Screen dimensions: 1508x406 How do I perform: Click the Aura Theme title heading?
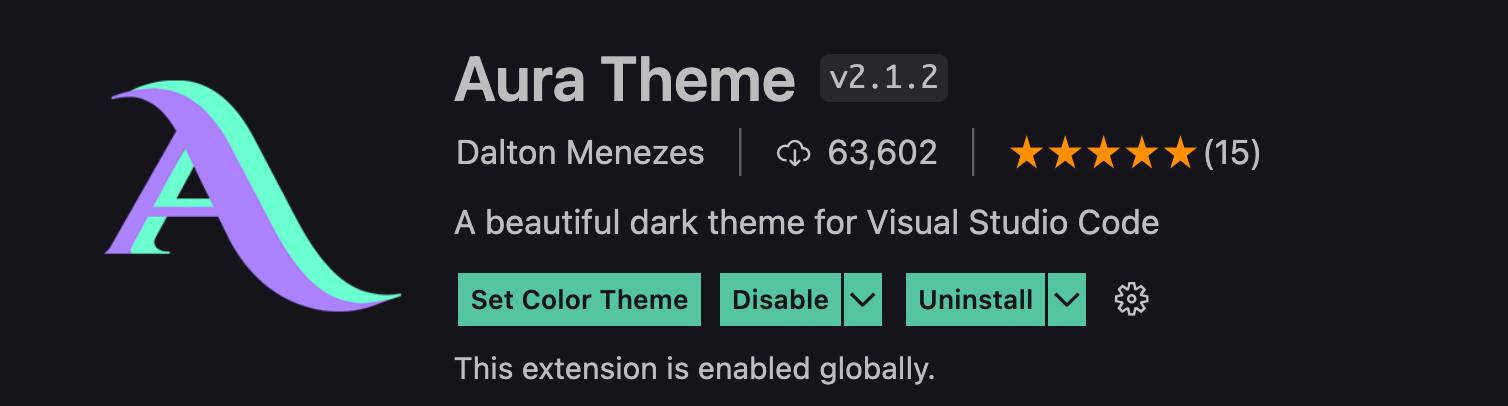pyautogui.click(x=624, y=78)
